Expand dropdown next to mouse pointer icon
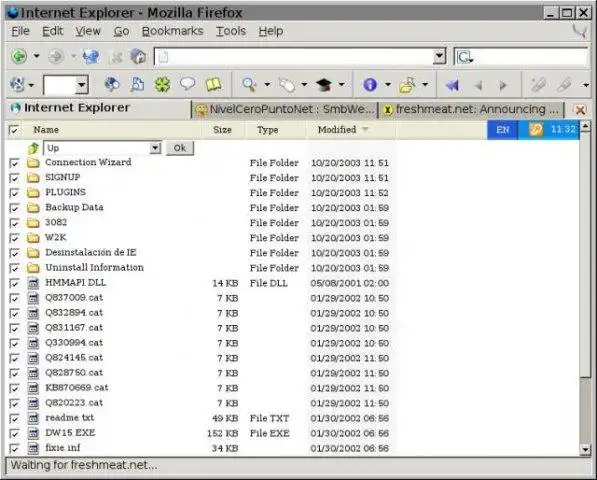The image size is (597, 480). click(304, 85)
